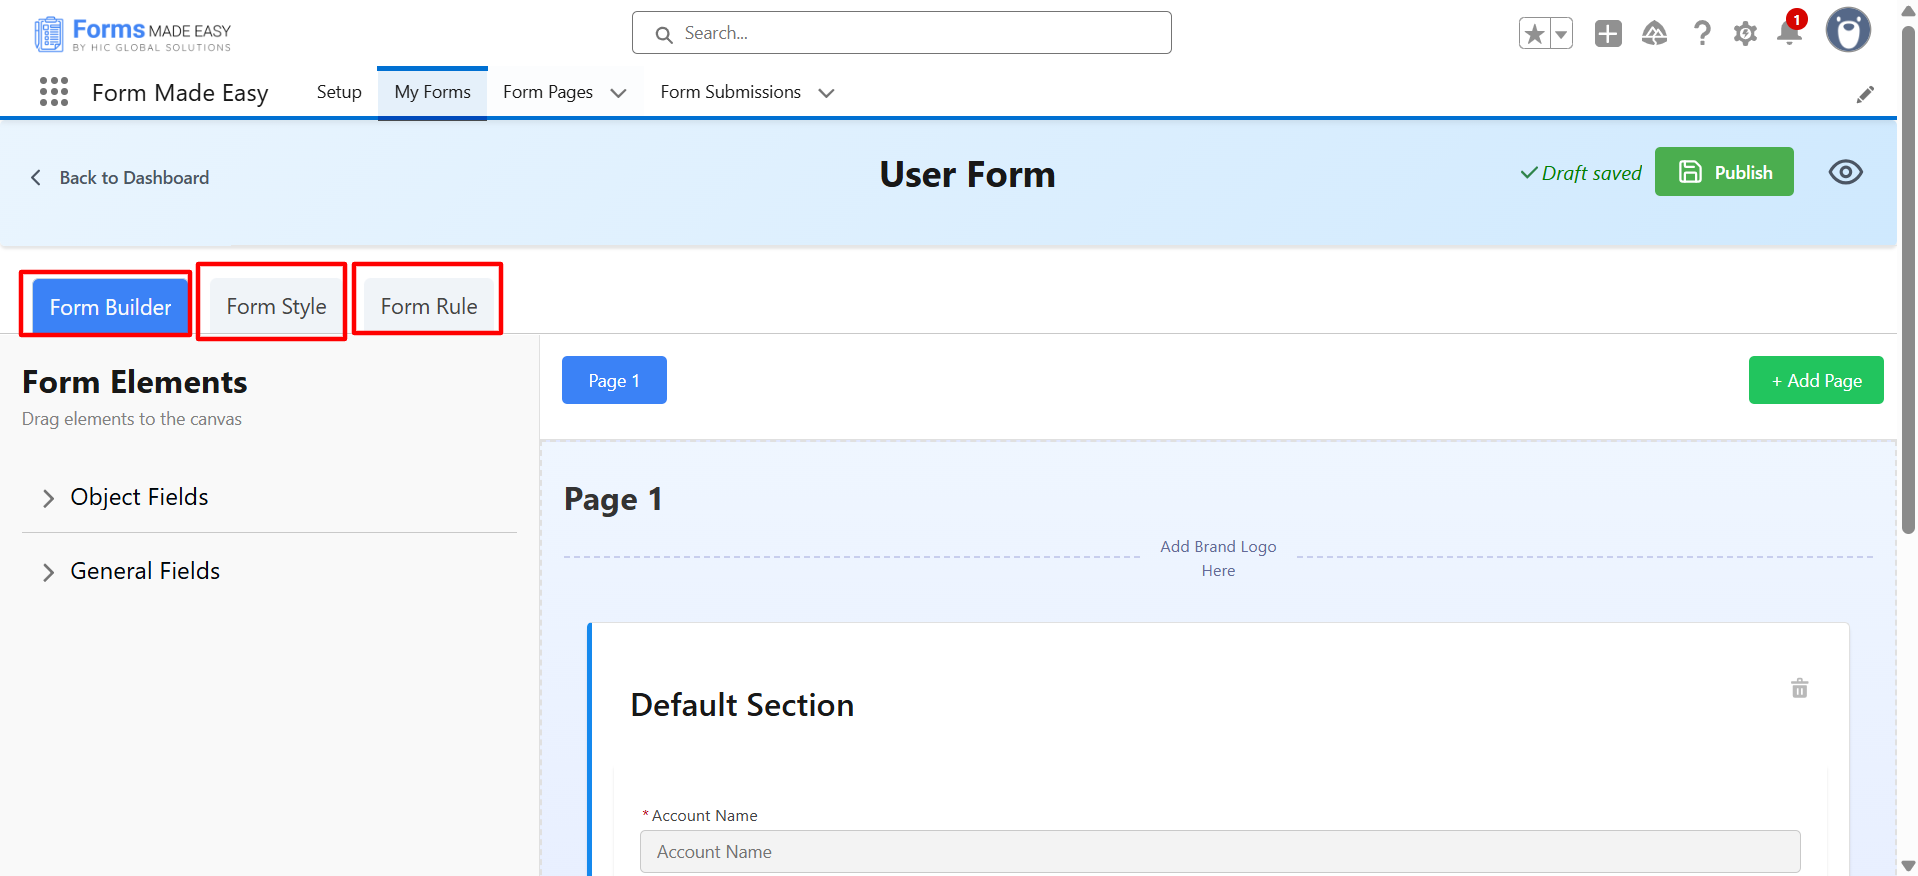Click the pencil edit navigation icon
This screenshot has height=876, width=1918.
[1865, 94]
